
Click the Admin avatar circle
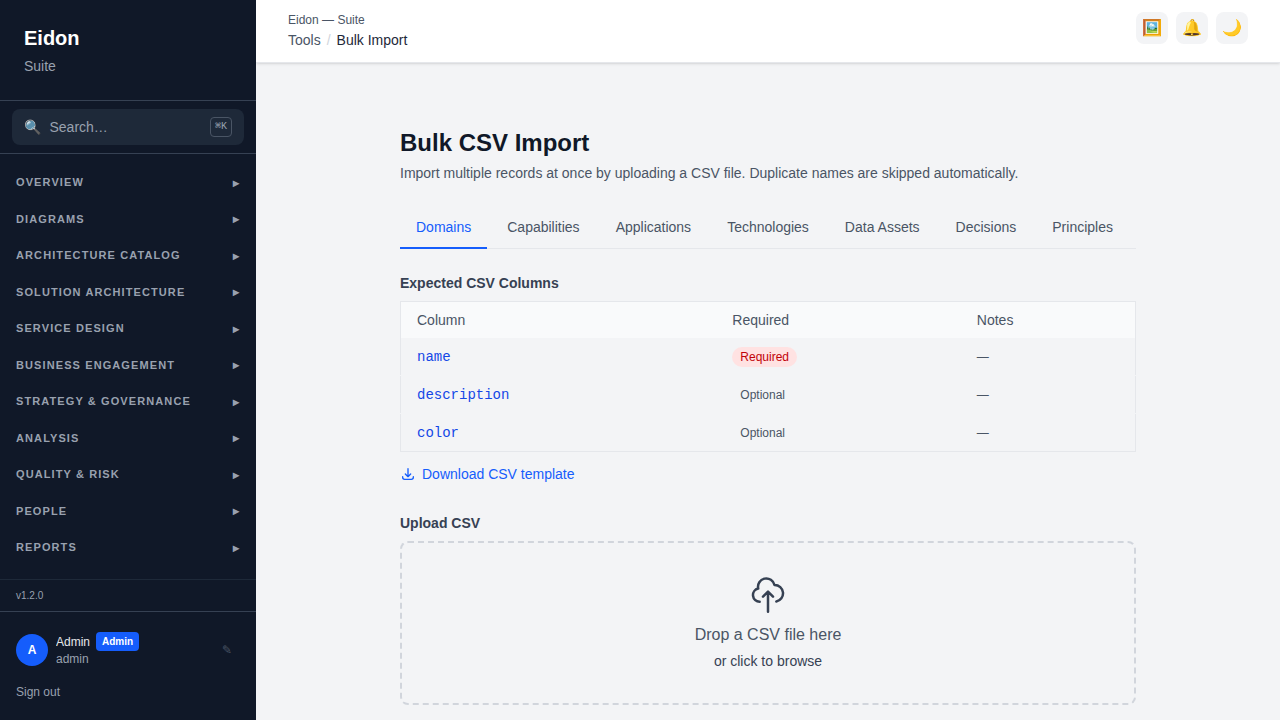pos(32,650)
